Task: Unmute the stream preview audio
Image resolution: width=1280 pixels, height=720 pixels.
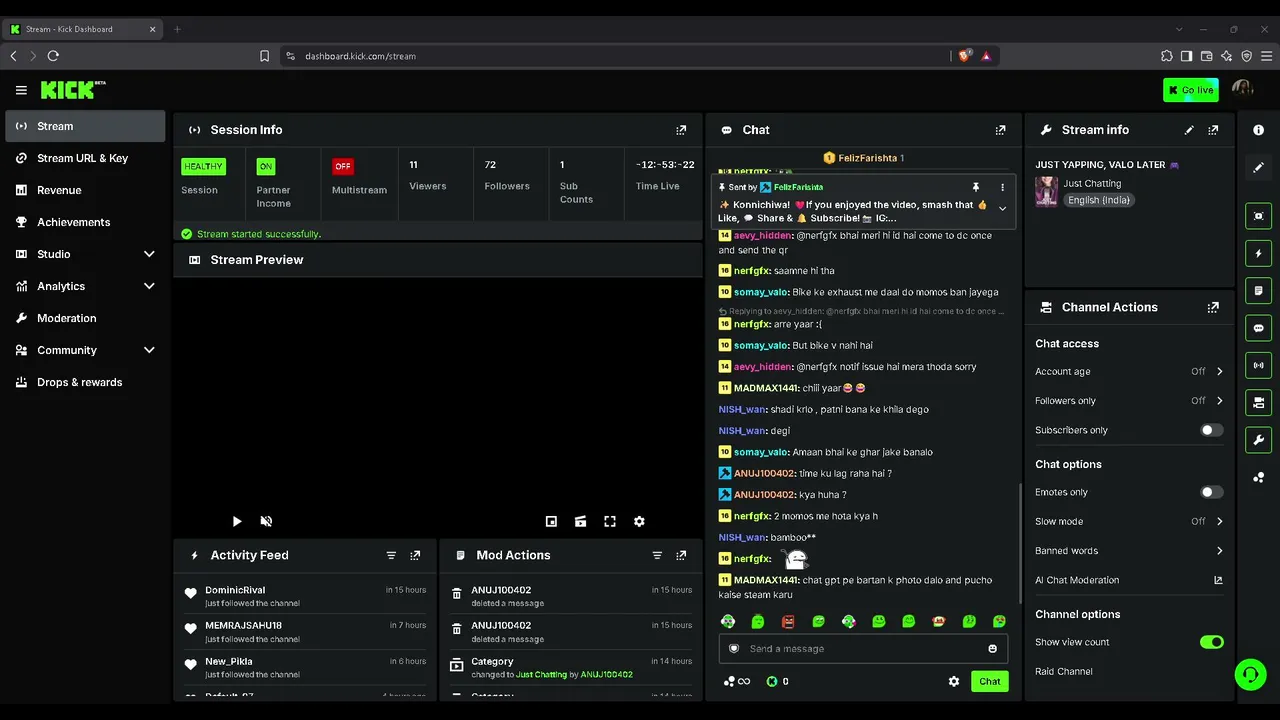Action: coord(266,521)
